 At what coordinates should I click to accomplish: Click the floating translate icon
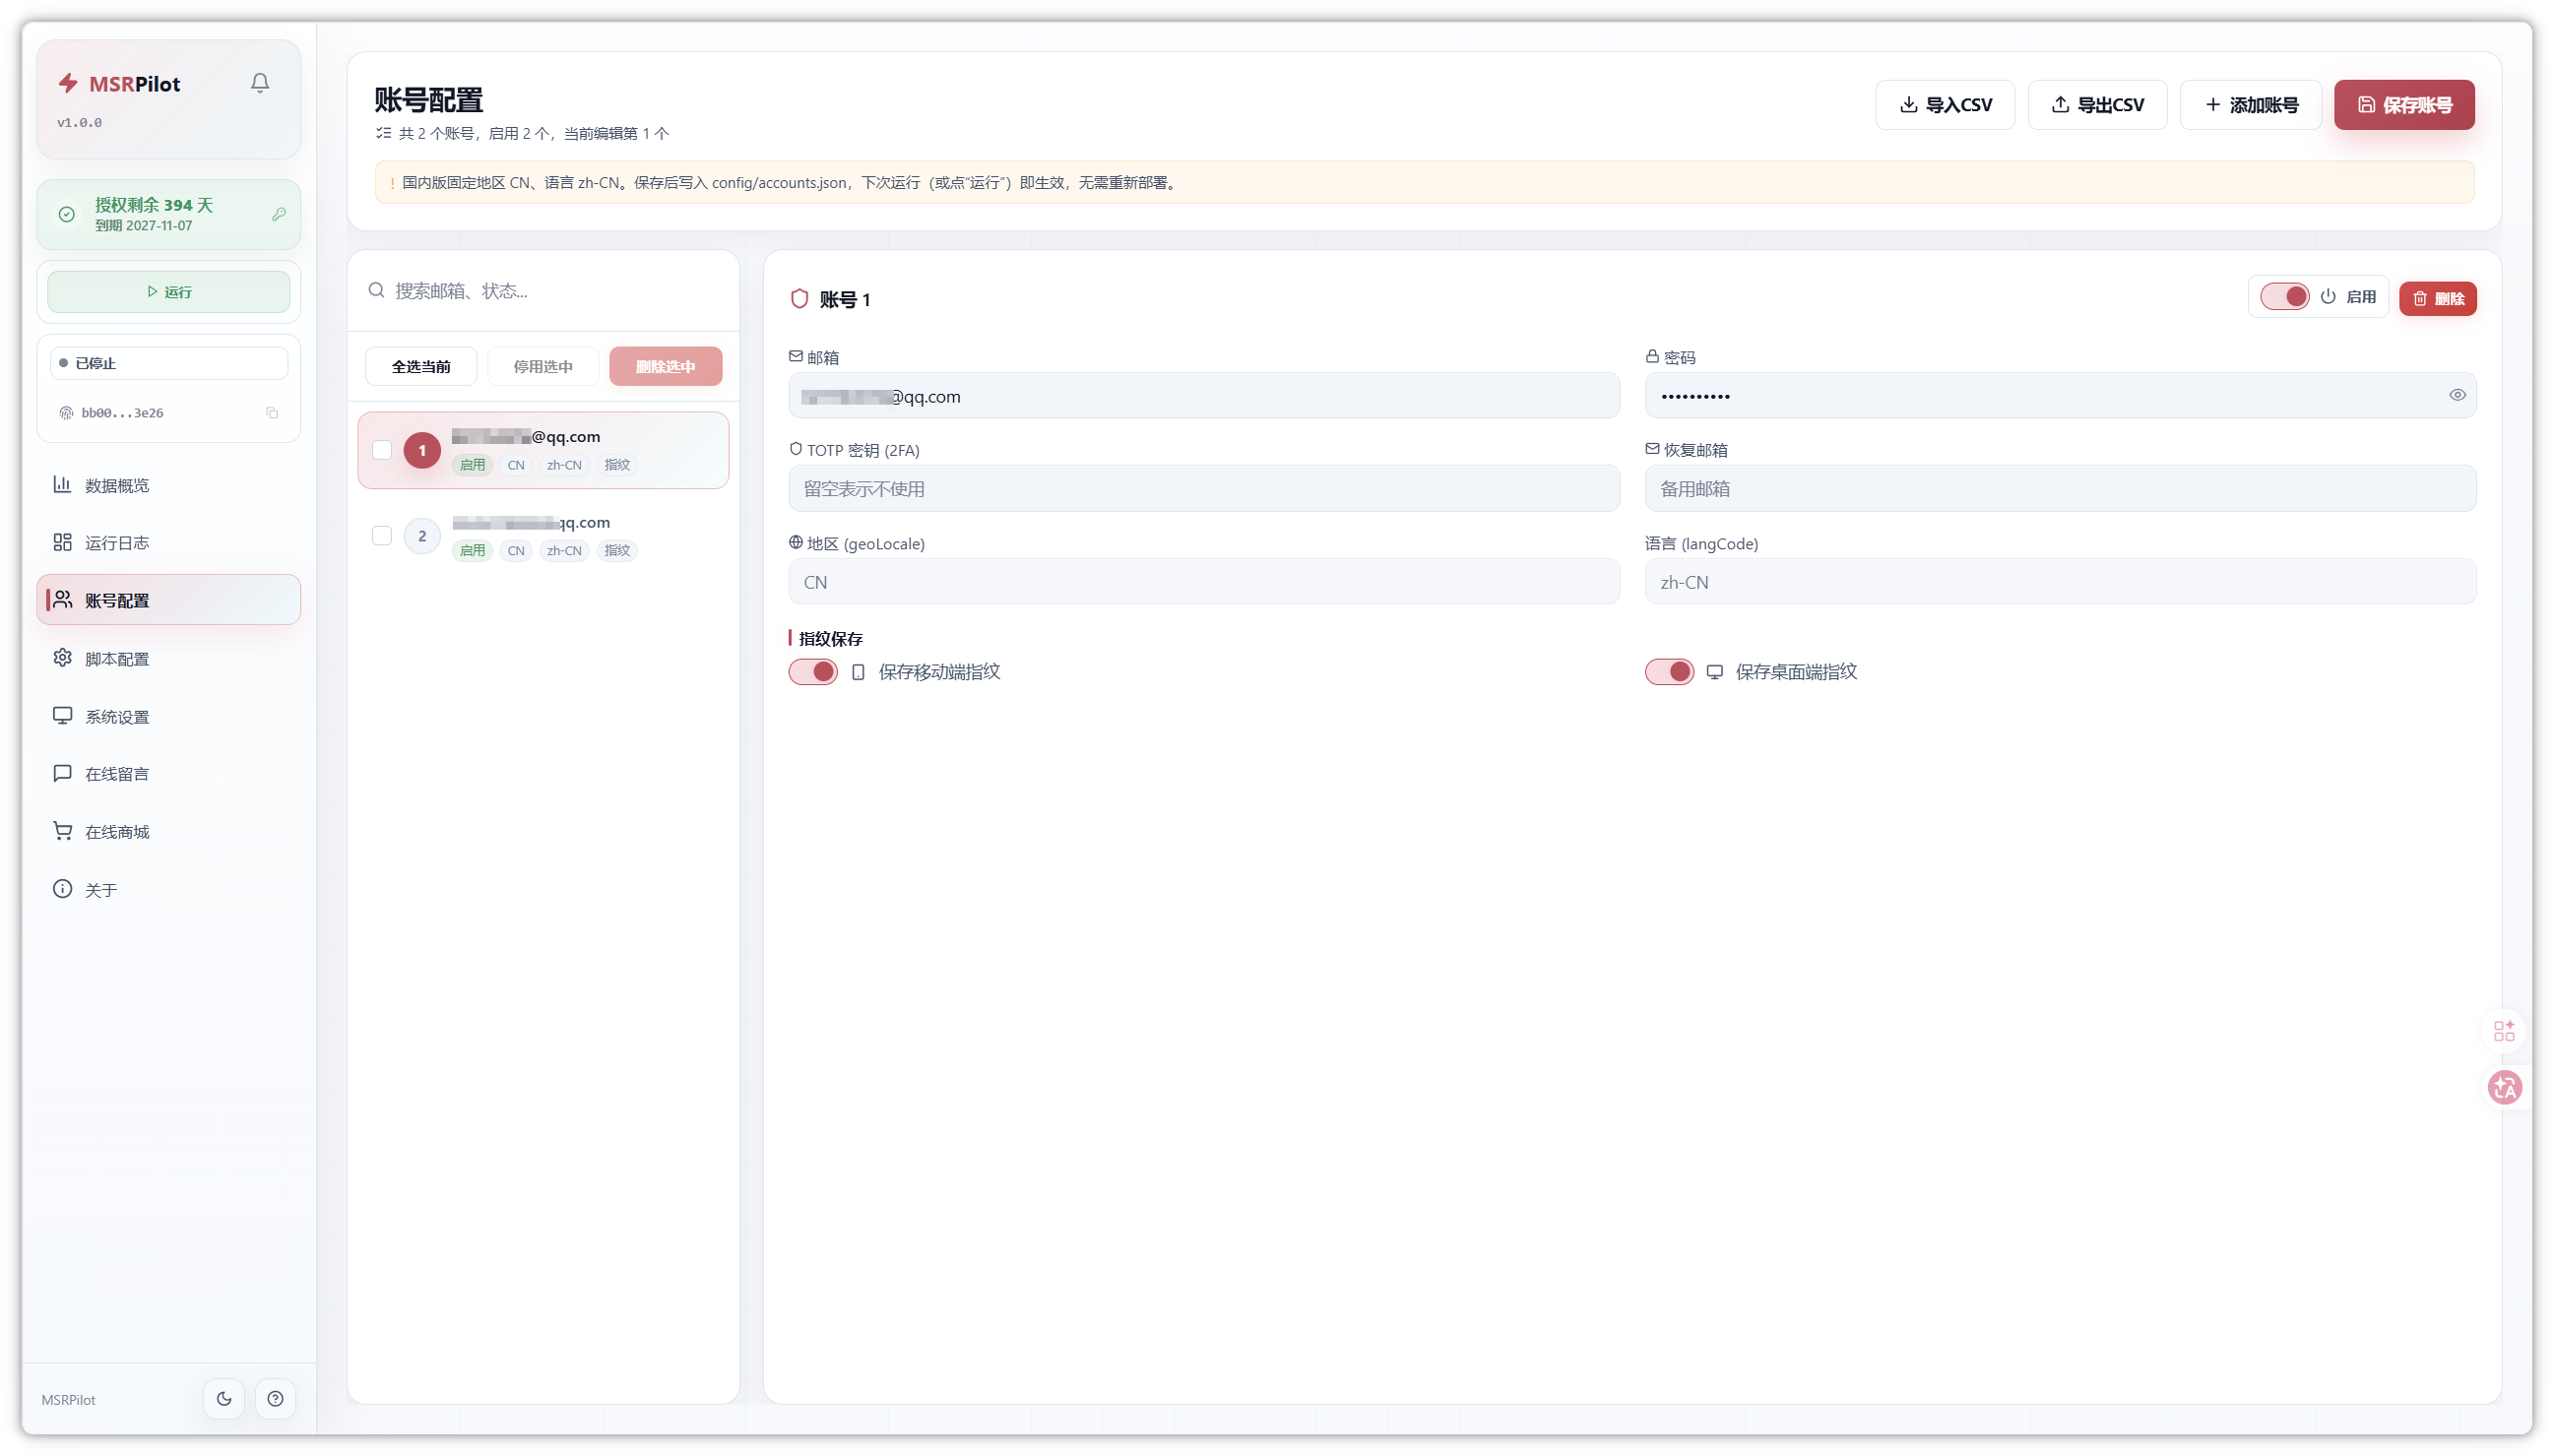2504,1088
